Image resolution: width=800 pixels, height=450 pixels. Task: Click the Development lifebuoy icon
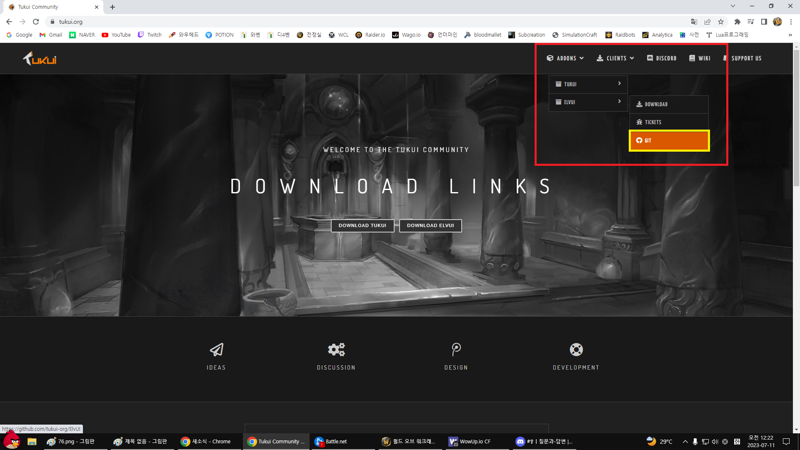click(x=576, y=349)
